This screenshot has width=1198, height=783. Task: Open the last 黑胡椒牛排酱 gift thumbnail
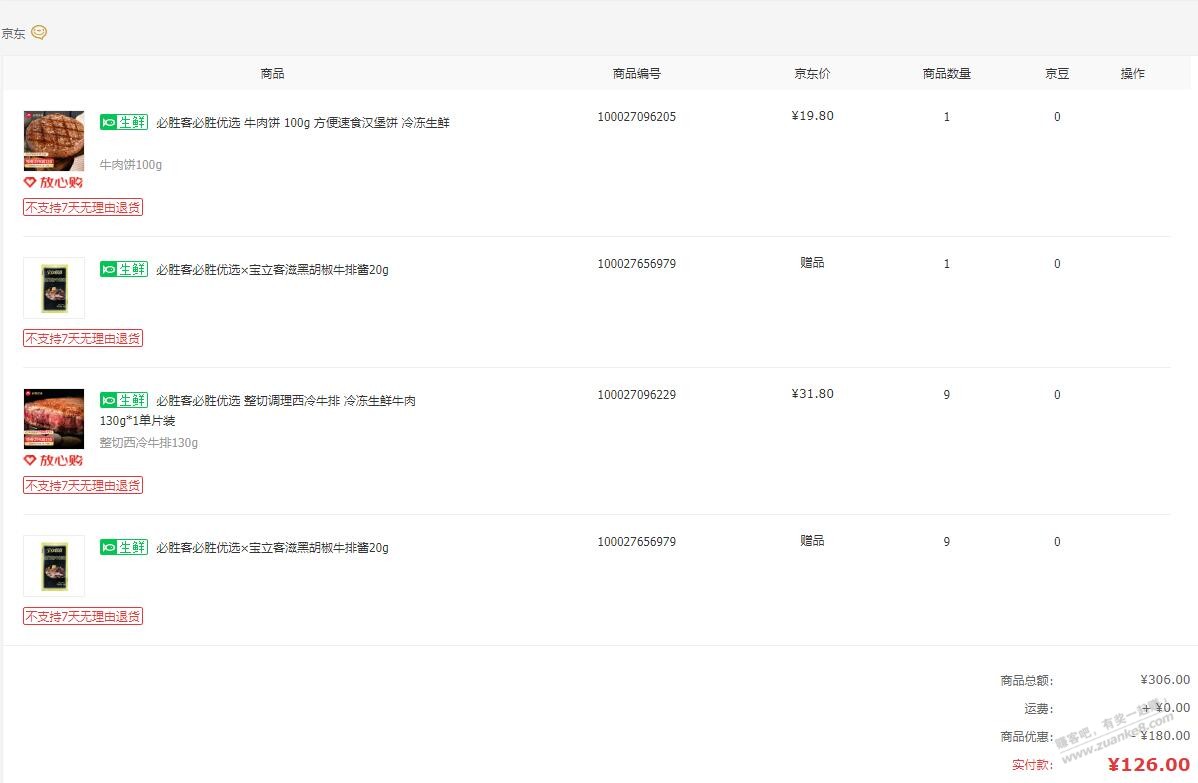coord(54,566)
